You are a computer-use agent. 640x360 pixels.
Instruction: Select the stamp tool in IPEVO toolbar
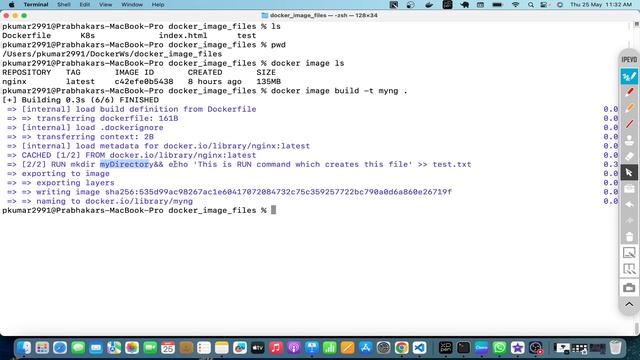click(629, 140)
